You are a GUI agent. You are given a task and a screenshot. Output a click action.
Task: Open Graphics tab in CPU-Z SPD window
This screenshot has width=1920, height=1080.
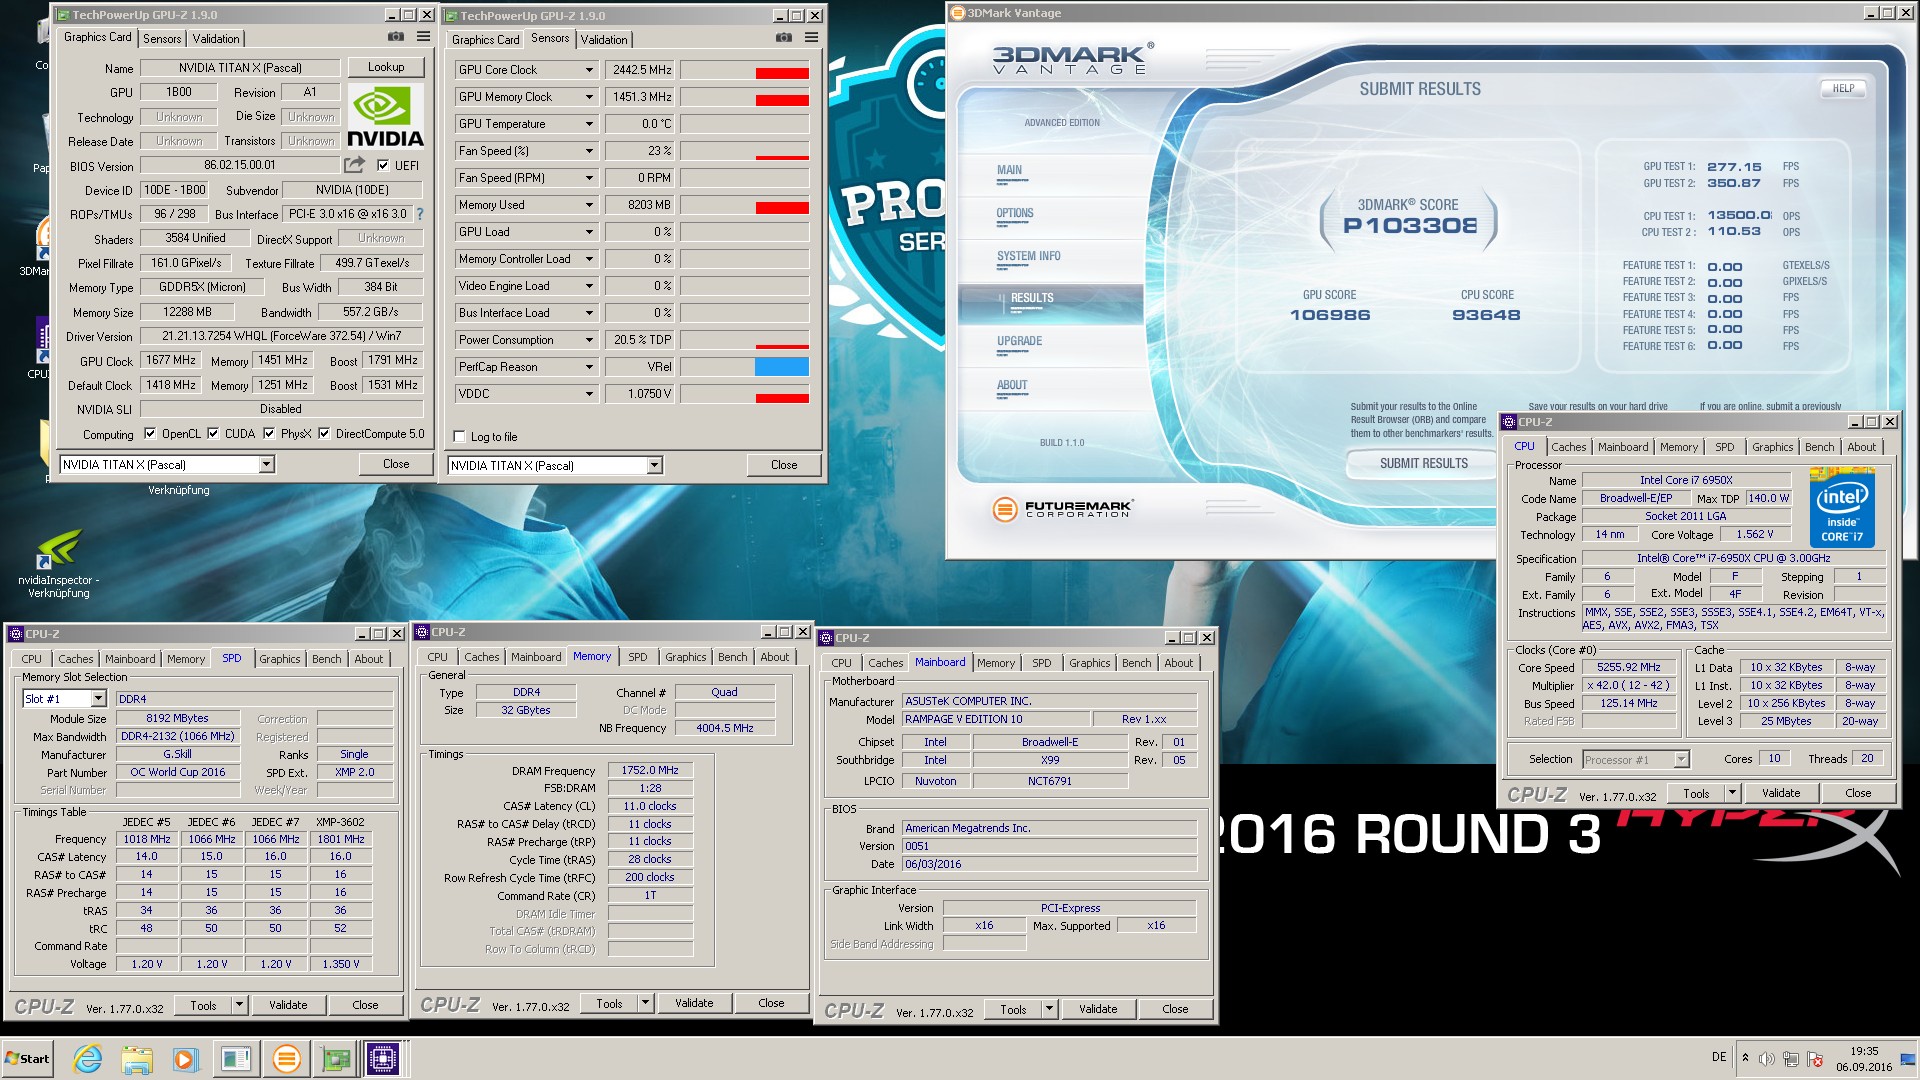(x=279, y=659)
